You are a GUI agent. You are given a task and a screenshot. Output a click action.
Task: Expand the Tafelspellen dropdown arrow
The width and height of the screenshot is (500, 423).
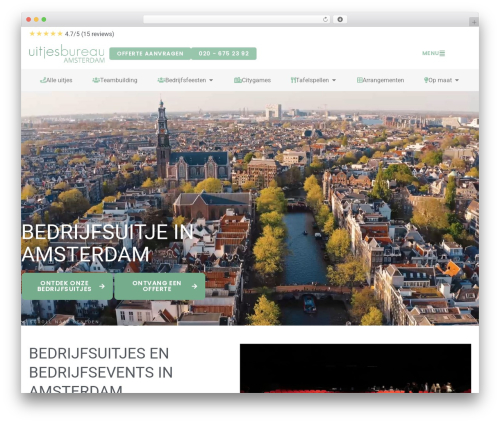click(x=334, y=80)
